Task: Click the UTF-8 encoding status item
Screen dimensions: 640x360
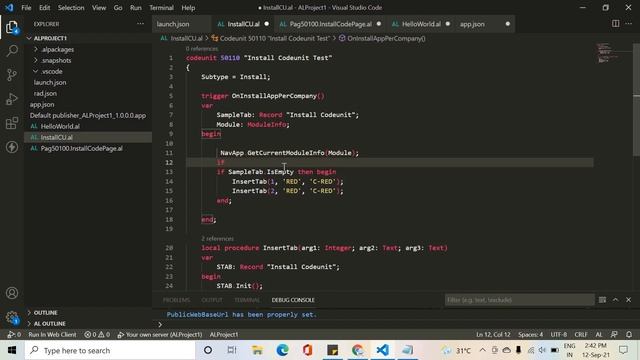Action: pos(559,335)
